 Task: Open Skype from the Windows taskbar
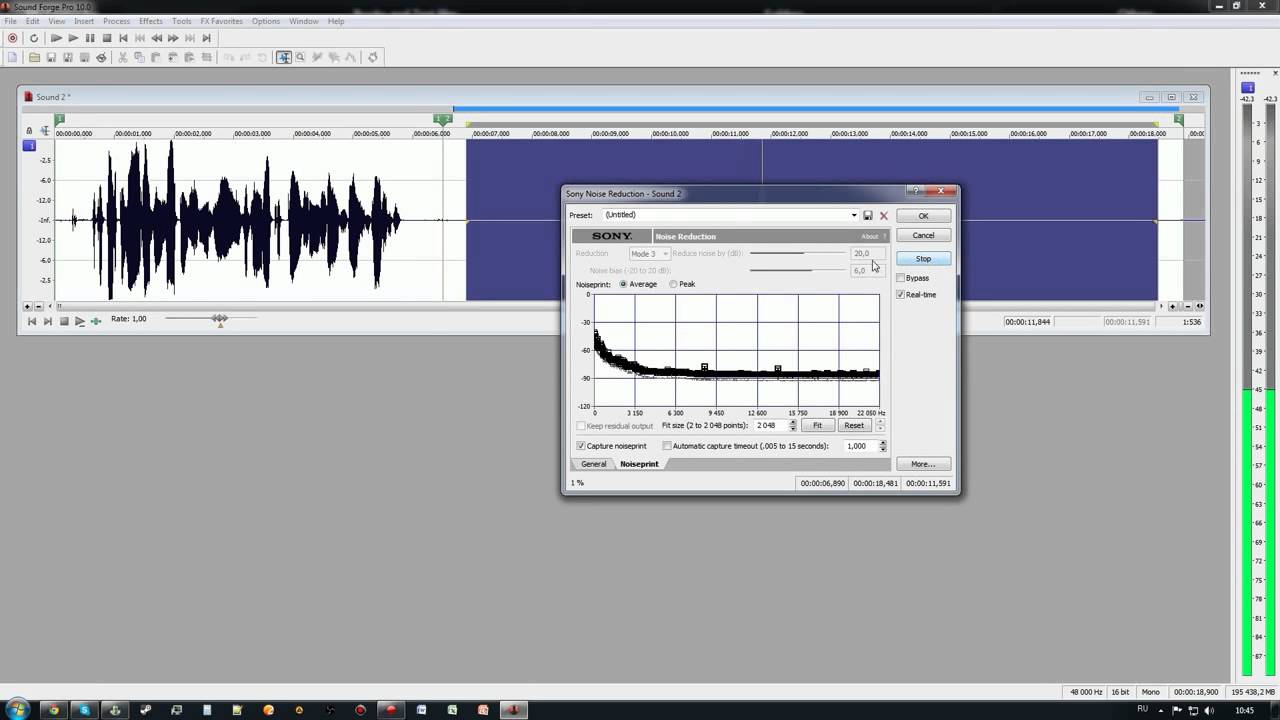[x=84, y=710]
